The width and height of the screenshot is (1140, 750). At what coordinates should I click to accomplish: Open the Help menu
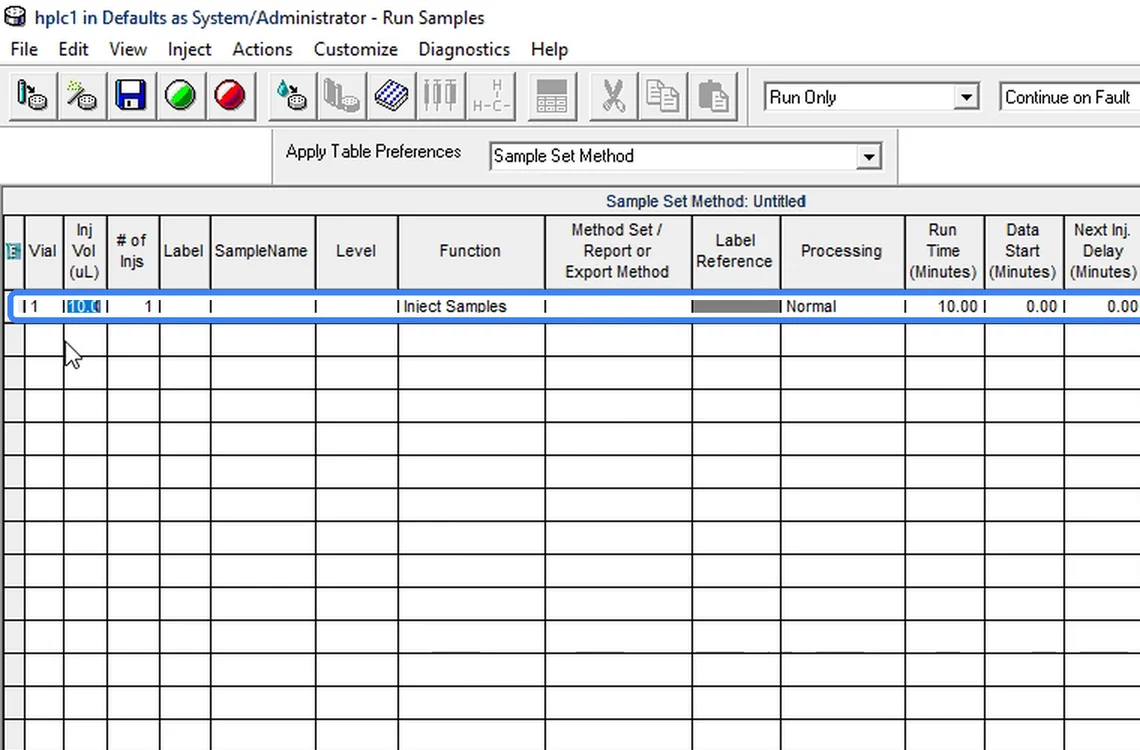tap(549, 49)
